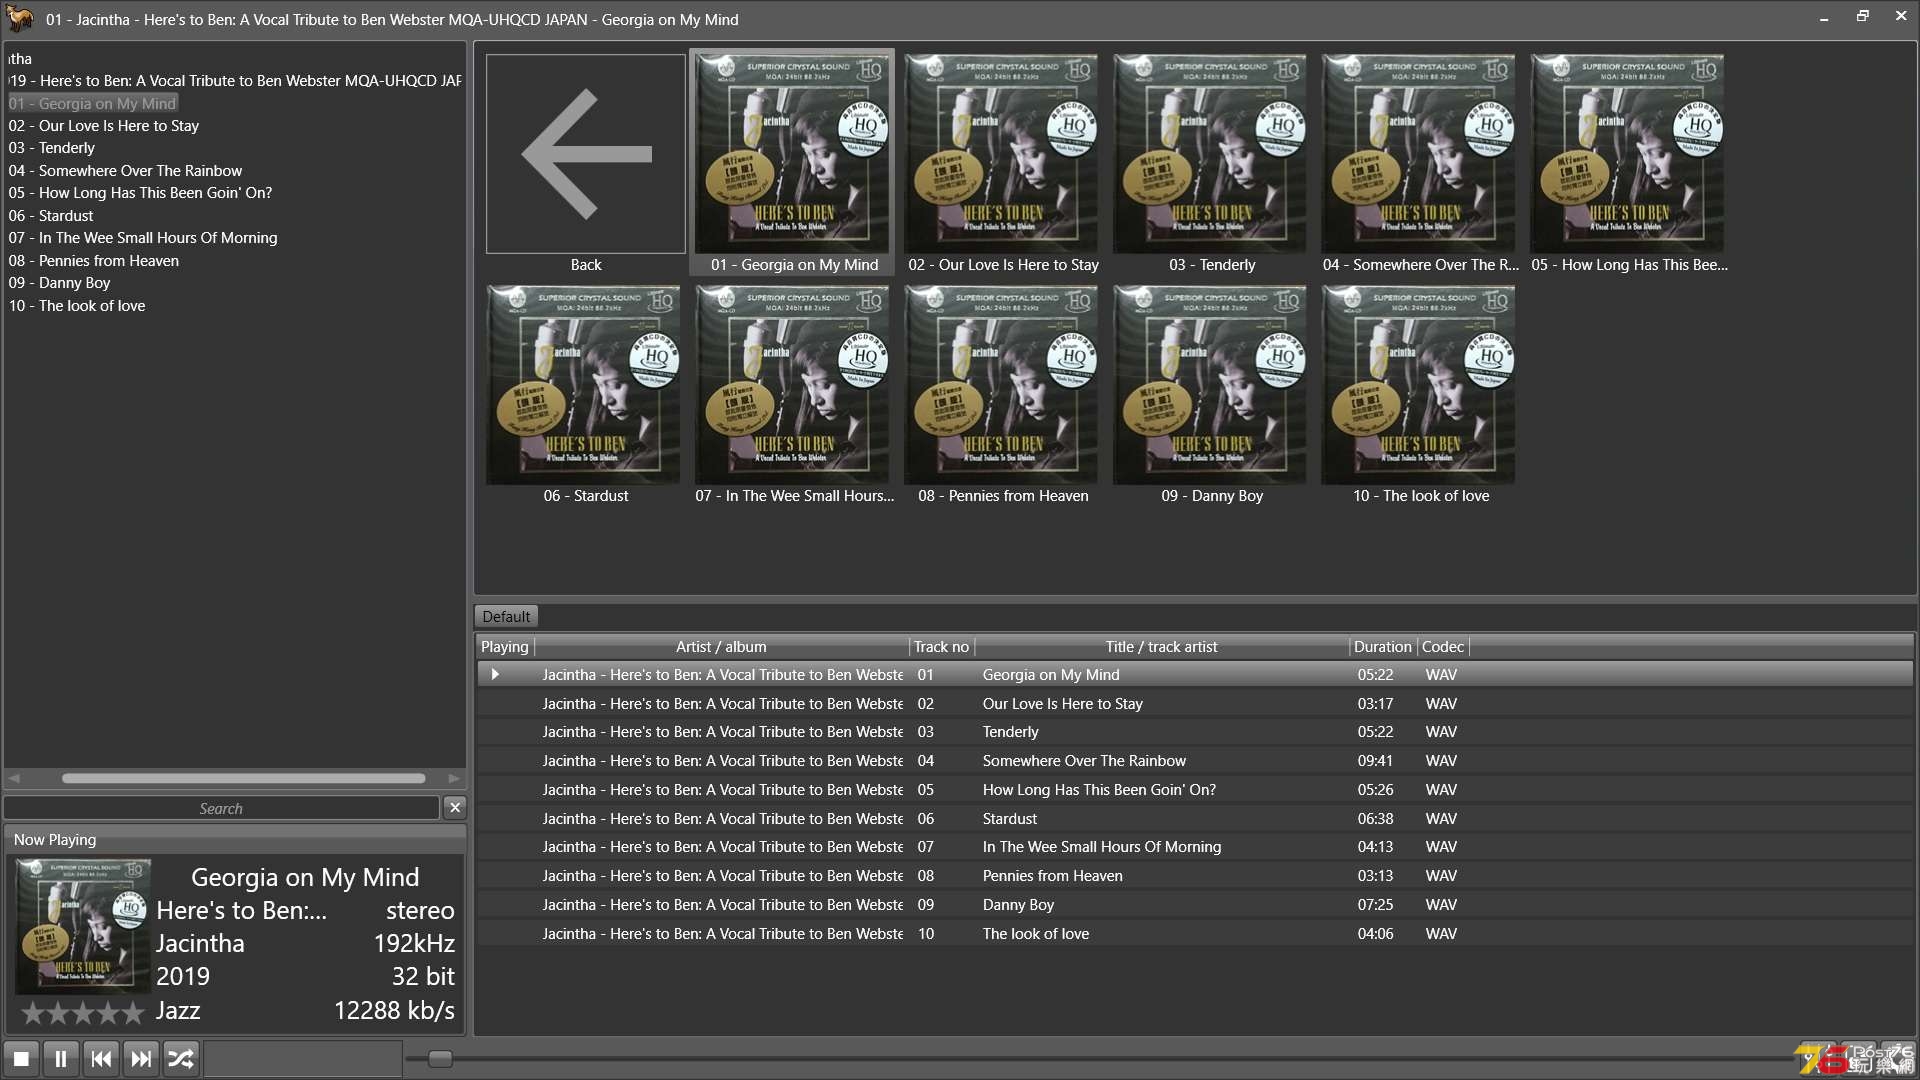The width and height of the screenshot is (1920, 1080).
Task: Select 02 - Our Love Is Here to Stay in tree
Action: click(104, 126)
